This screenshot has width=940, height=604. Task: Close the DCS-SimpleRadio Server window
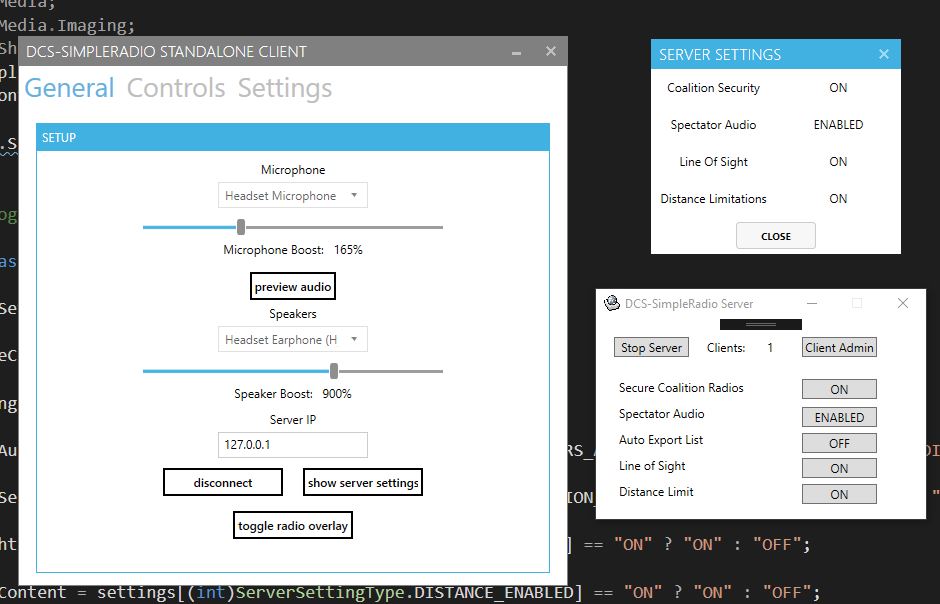coord(903,303)
